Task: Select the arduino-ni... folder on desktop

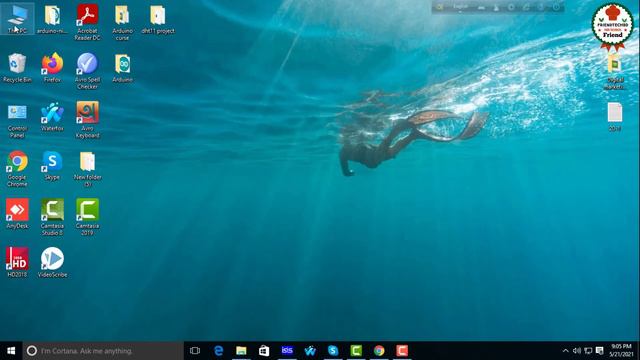Action: click(x=52, y=19)
